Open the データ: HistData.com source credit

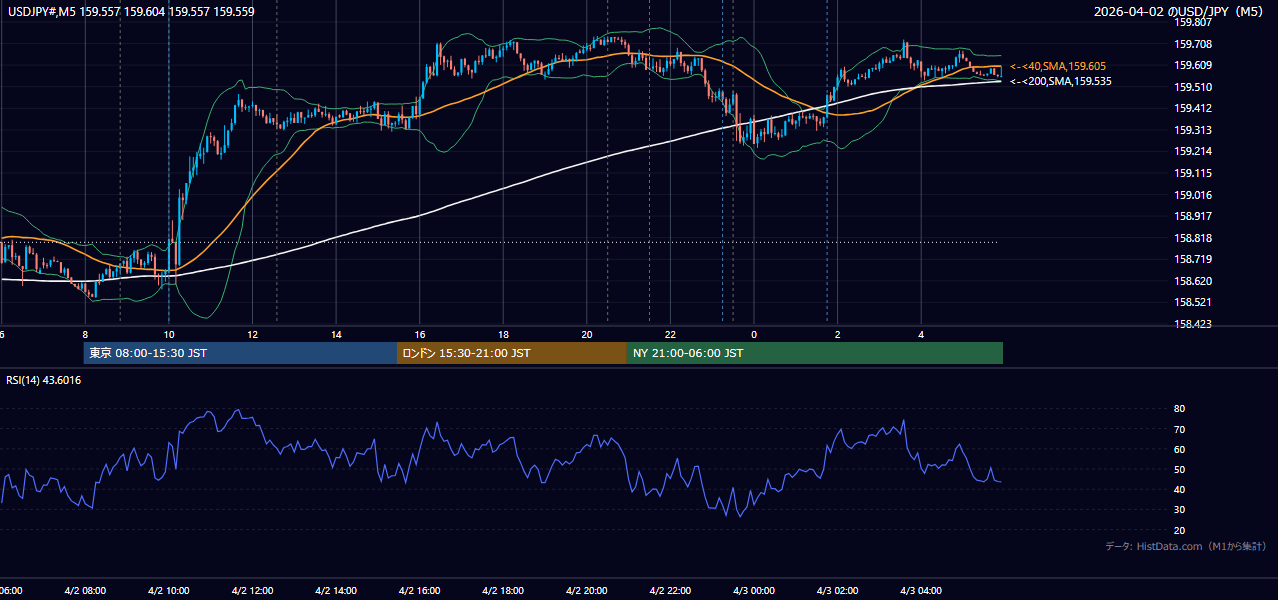click(x=1186, y=547)
